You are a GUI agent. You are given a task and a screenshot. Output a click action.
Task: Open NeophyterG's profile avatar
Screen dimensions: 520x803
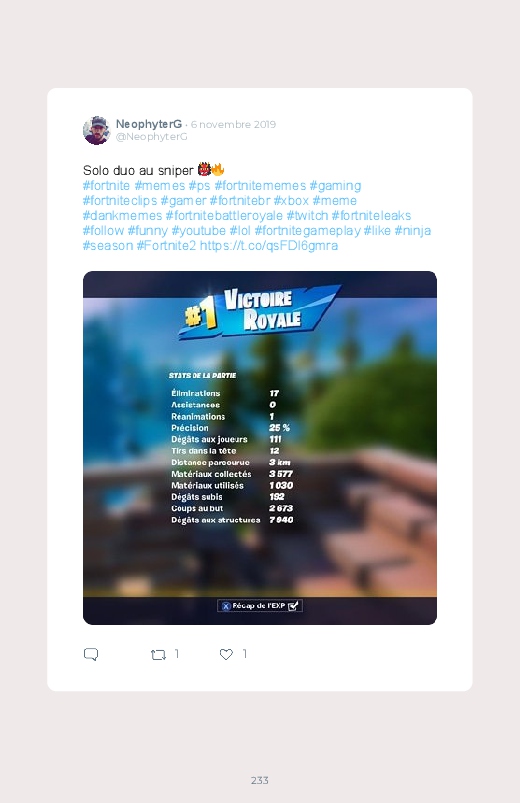[96, 130]
